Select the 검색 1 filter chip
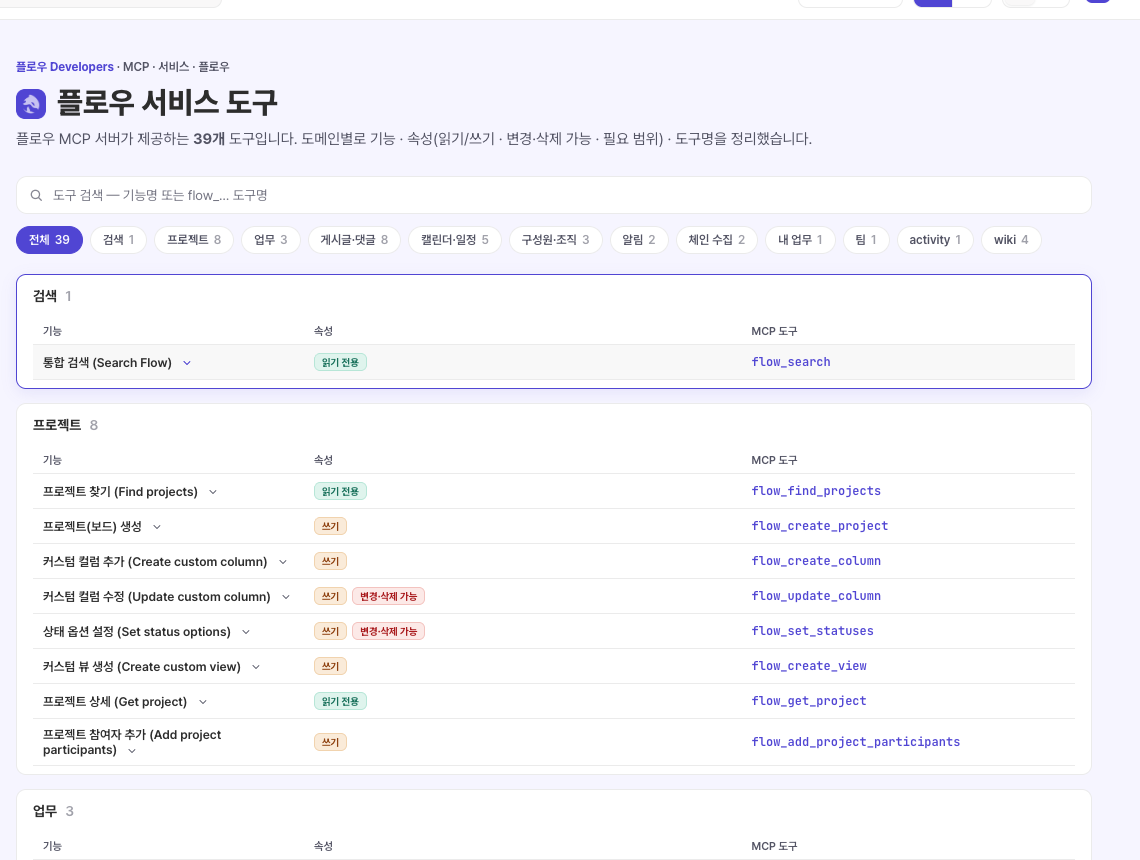The height and width of the screenshot is (860, 1140). 119,240
